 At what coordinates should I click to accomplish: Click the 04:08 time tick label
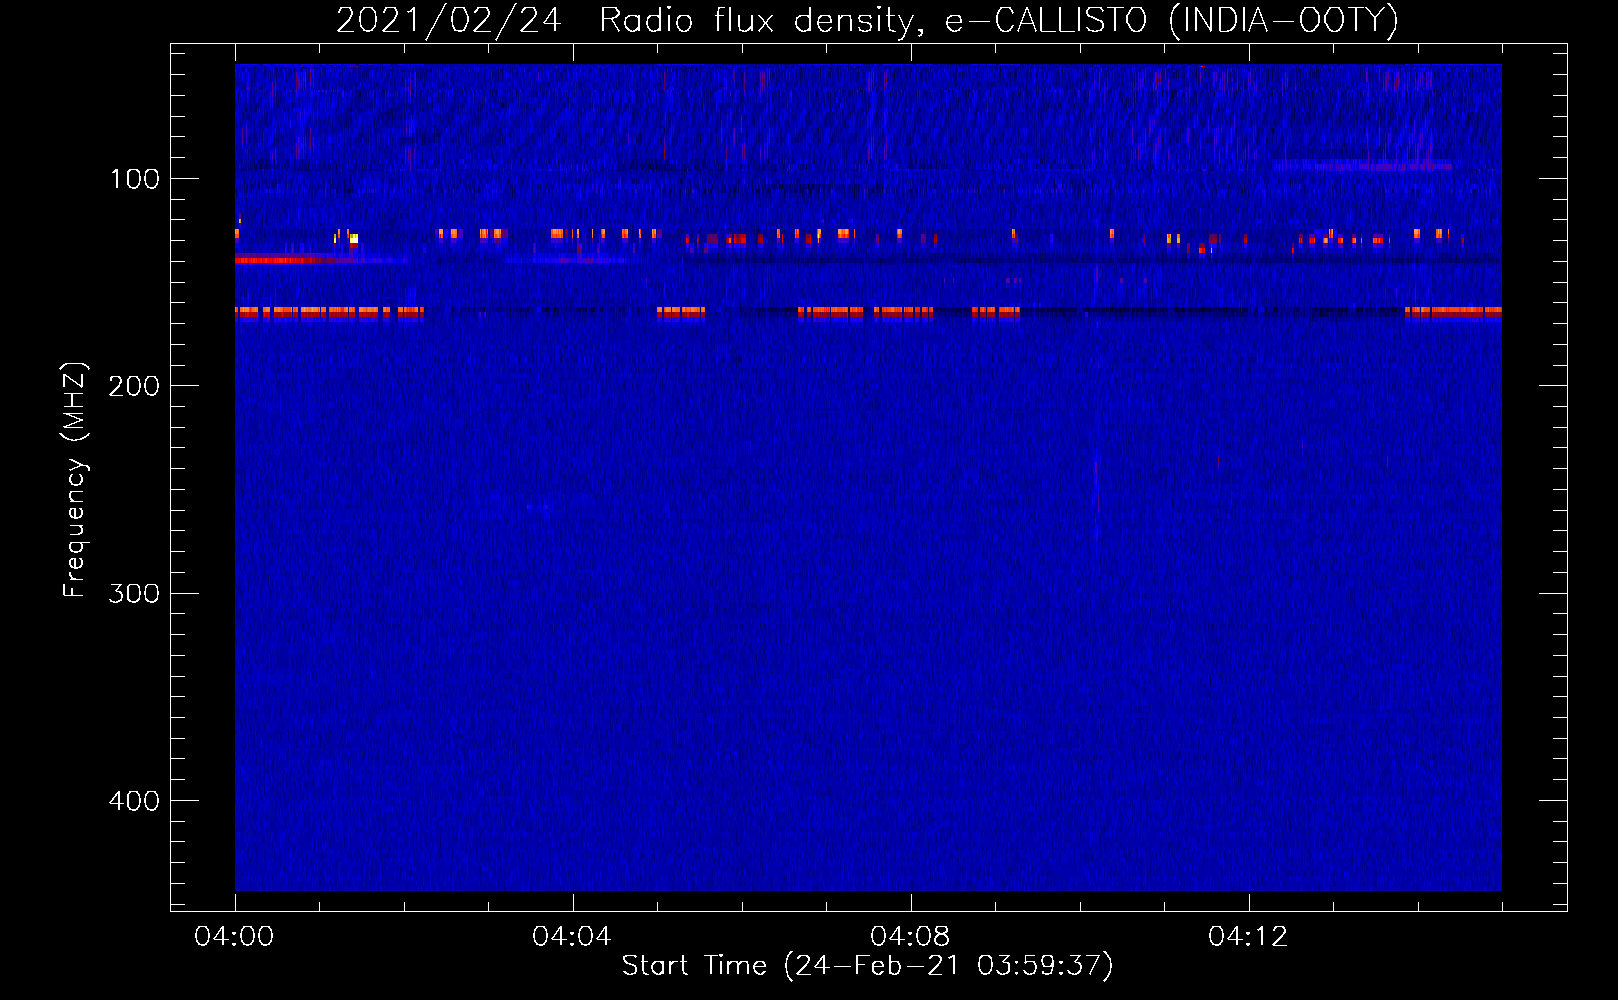[x=910, y=937]
